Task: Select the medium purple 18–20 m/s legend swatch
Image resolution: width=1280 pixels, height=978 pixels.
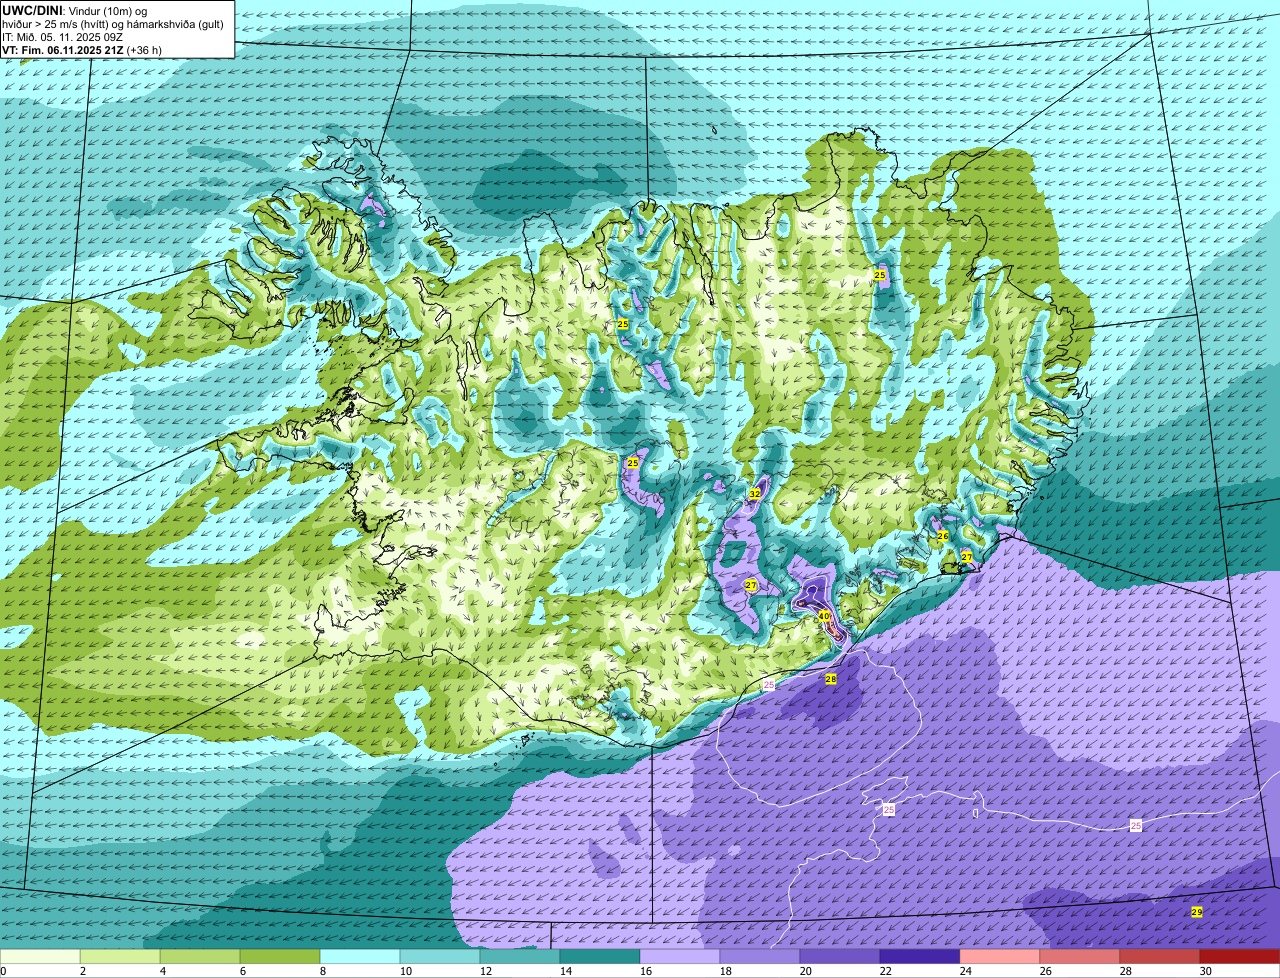Action: click(760, 956)
